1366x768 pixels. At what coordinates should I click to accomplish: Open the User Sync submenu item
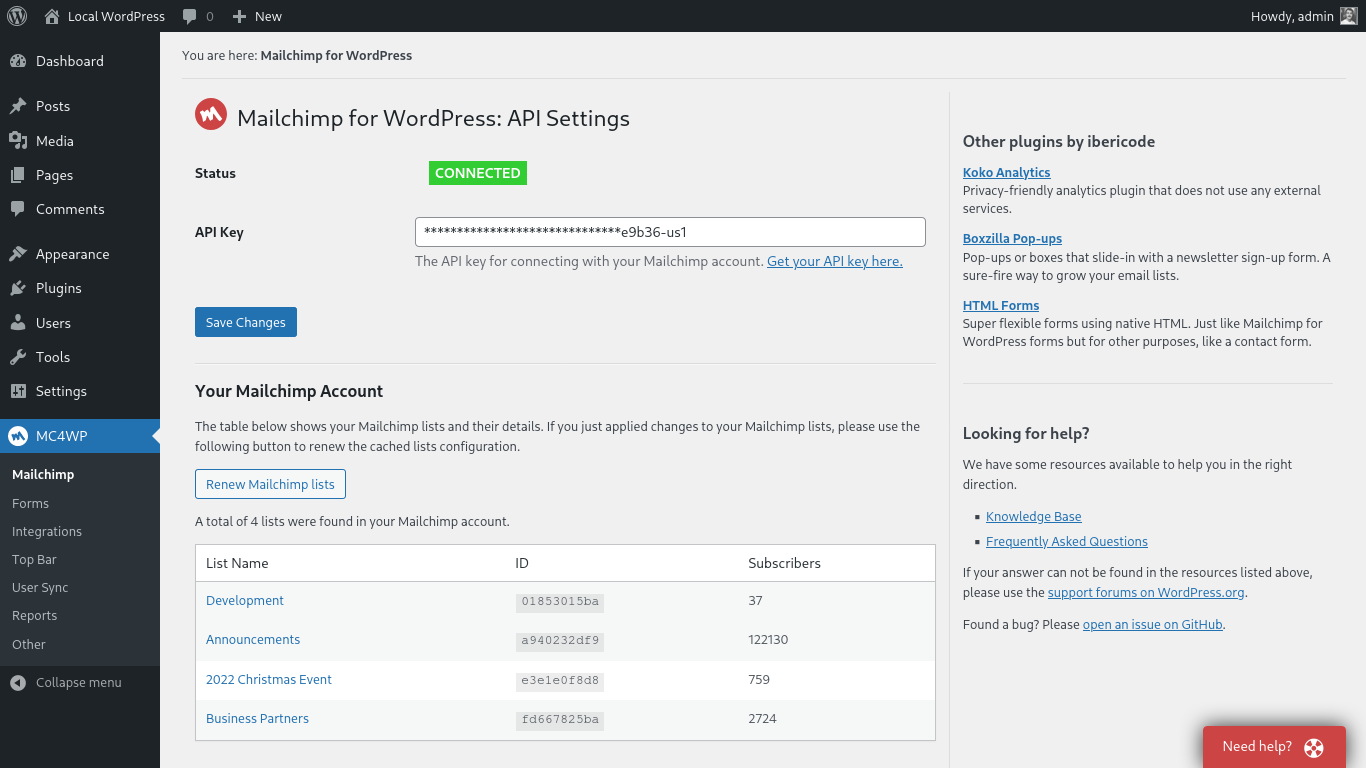tap(40, 587)
